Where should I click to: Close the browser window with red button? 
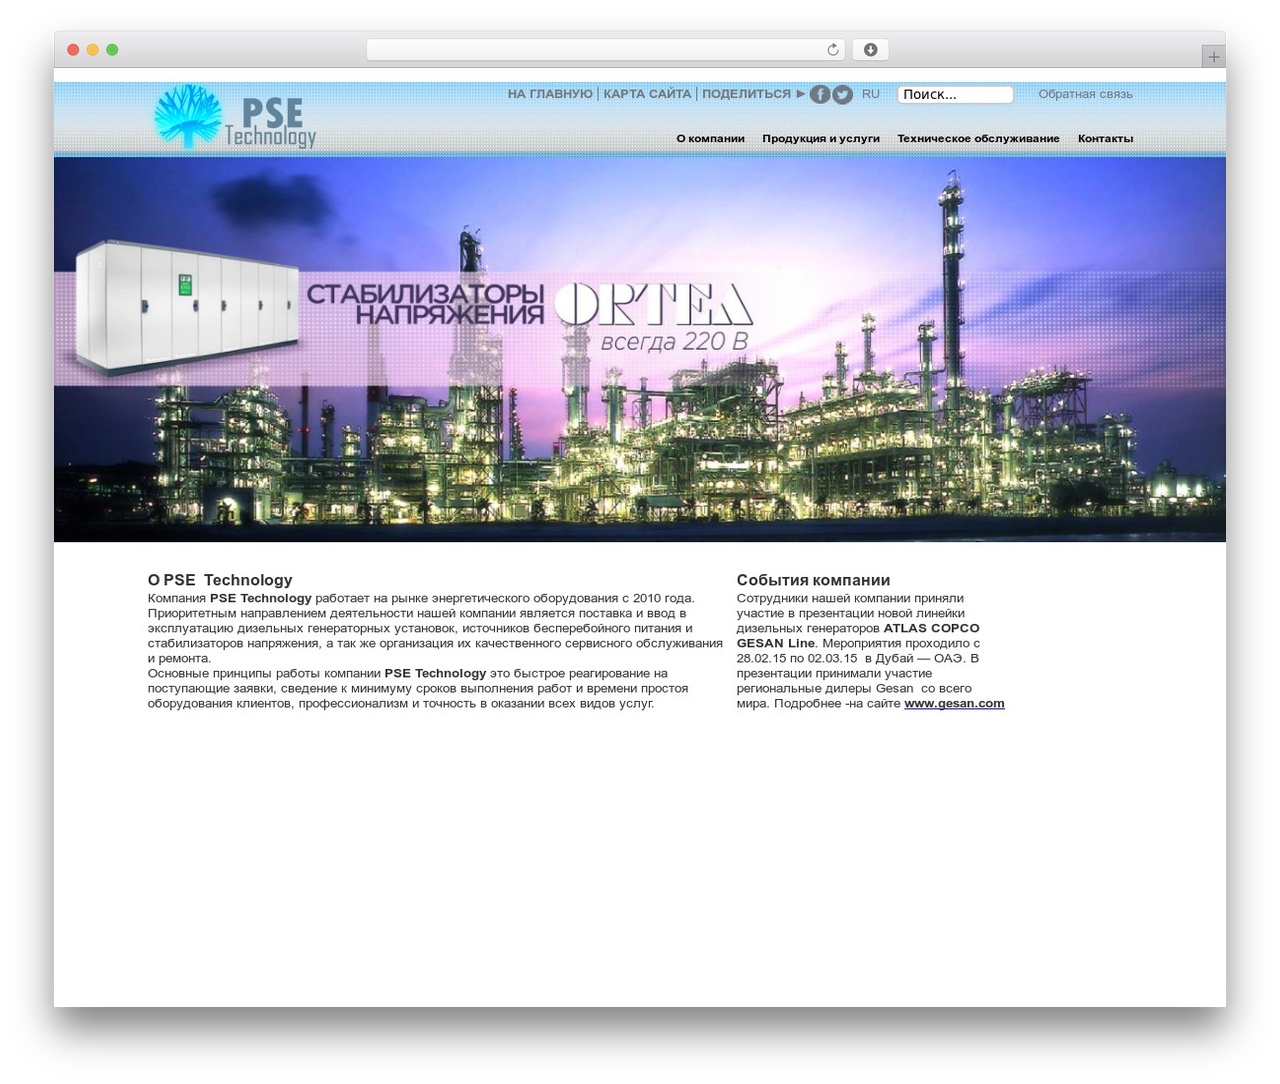tap(73, 50)
